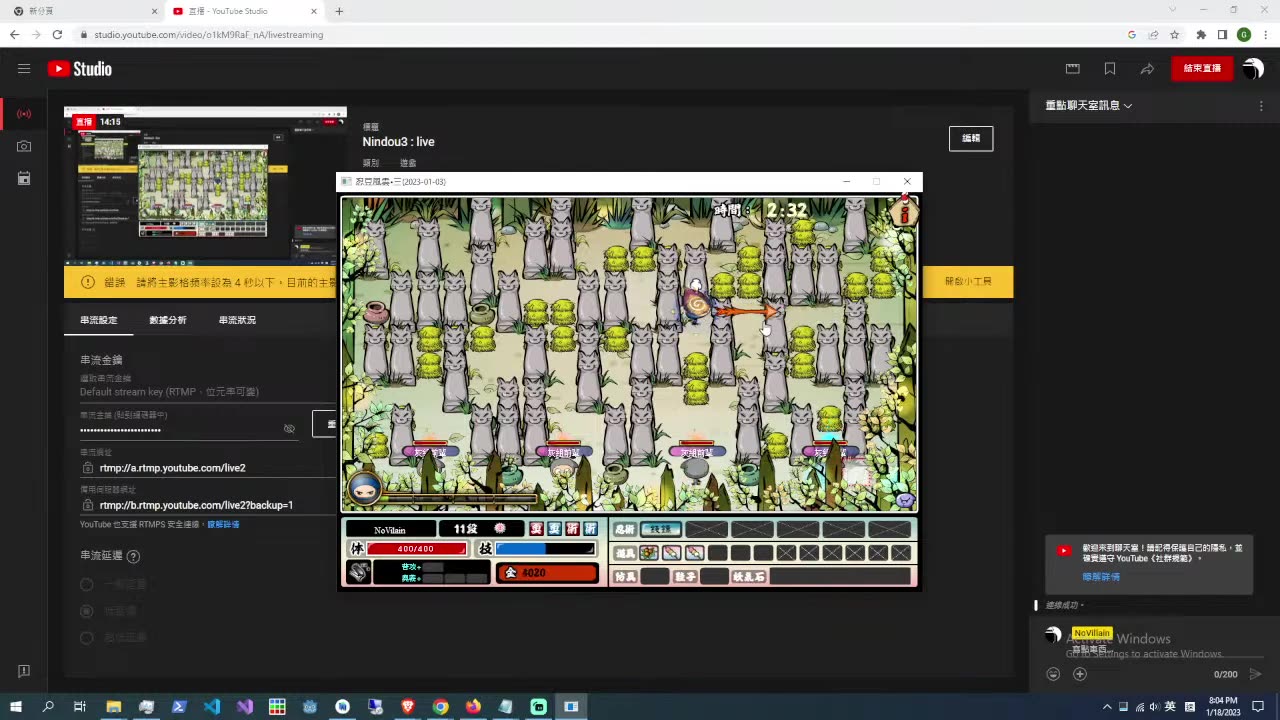Open the learn more link in chat welcome notice

1101,577
